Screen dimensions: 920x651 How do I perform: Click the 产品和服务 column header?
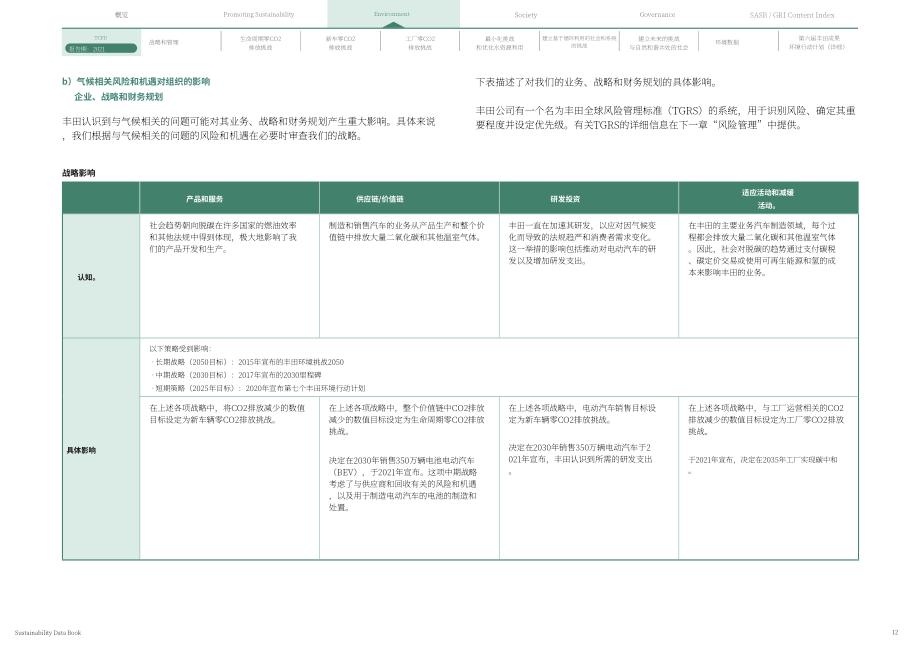pos(205,199)
